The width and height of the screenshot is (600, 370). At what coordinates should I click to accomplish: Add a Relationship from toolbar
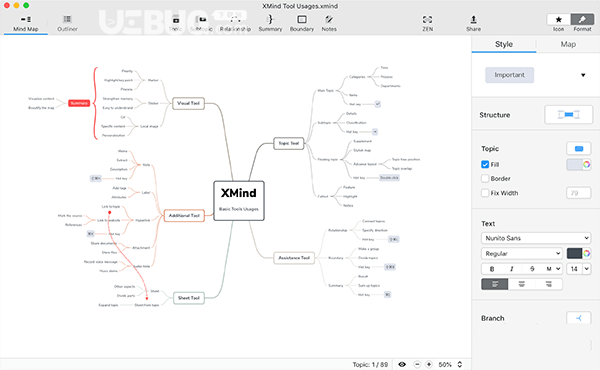[235, 23]
